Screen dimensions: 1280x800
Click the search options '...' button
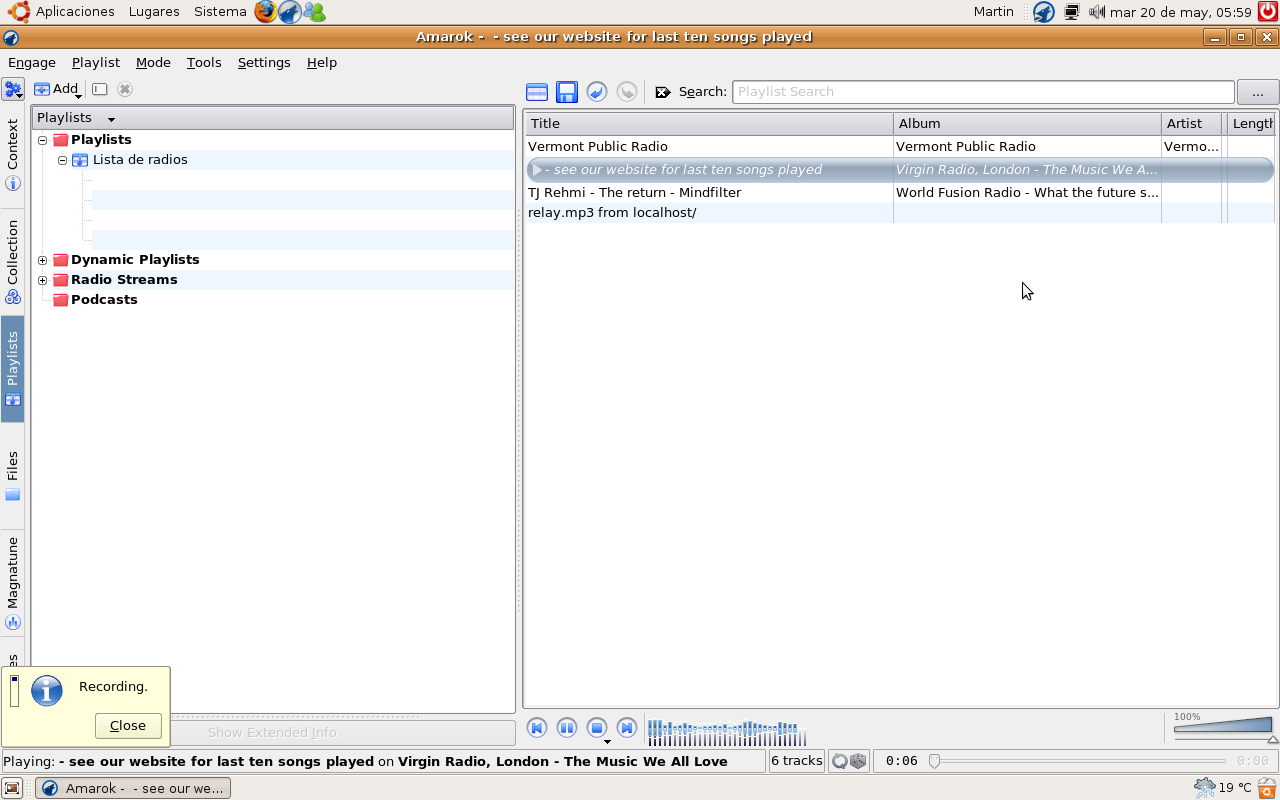pos(1258,92)
